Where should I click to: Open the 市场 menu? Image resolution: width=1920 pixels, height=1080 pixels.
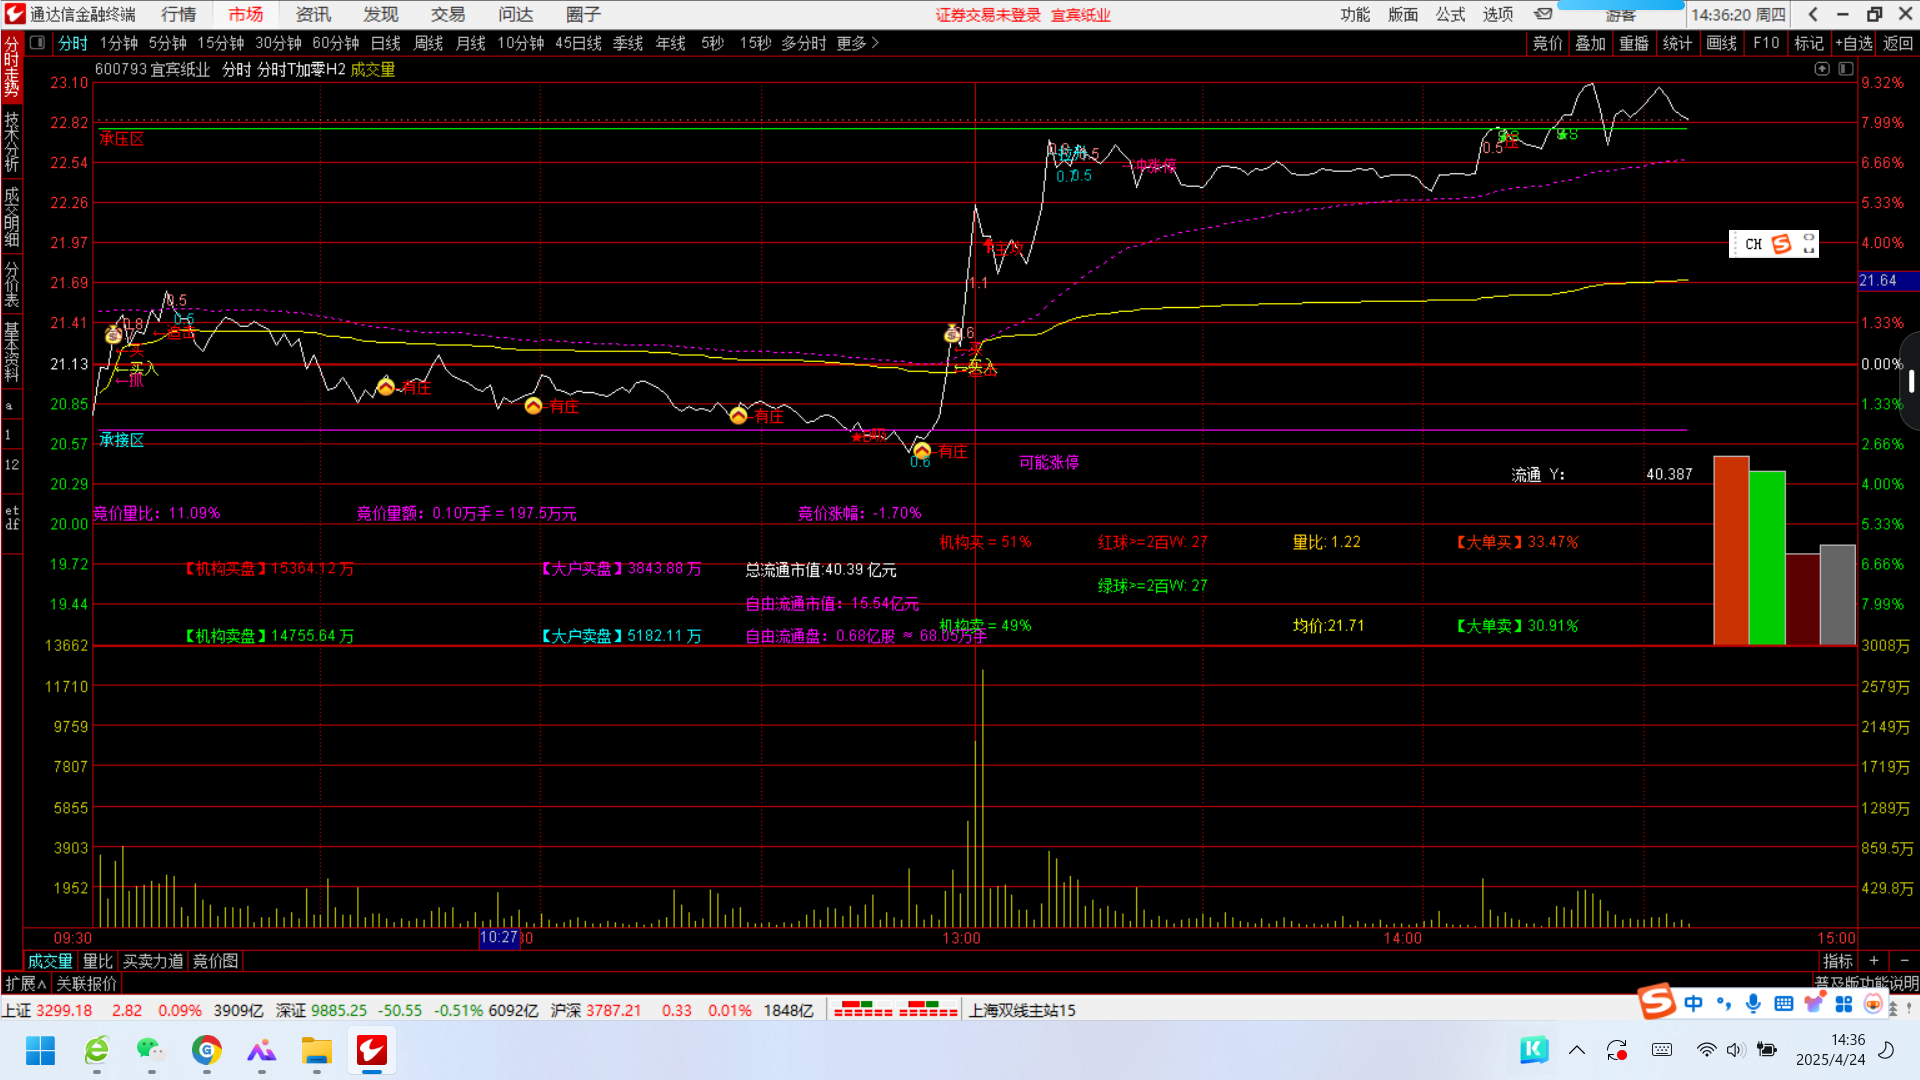click(245, 14)
